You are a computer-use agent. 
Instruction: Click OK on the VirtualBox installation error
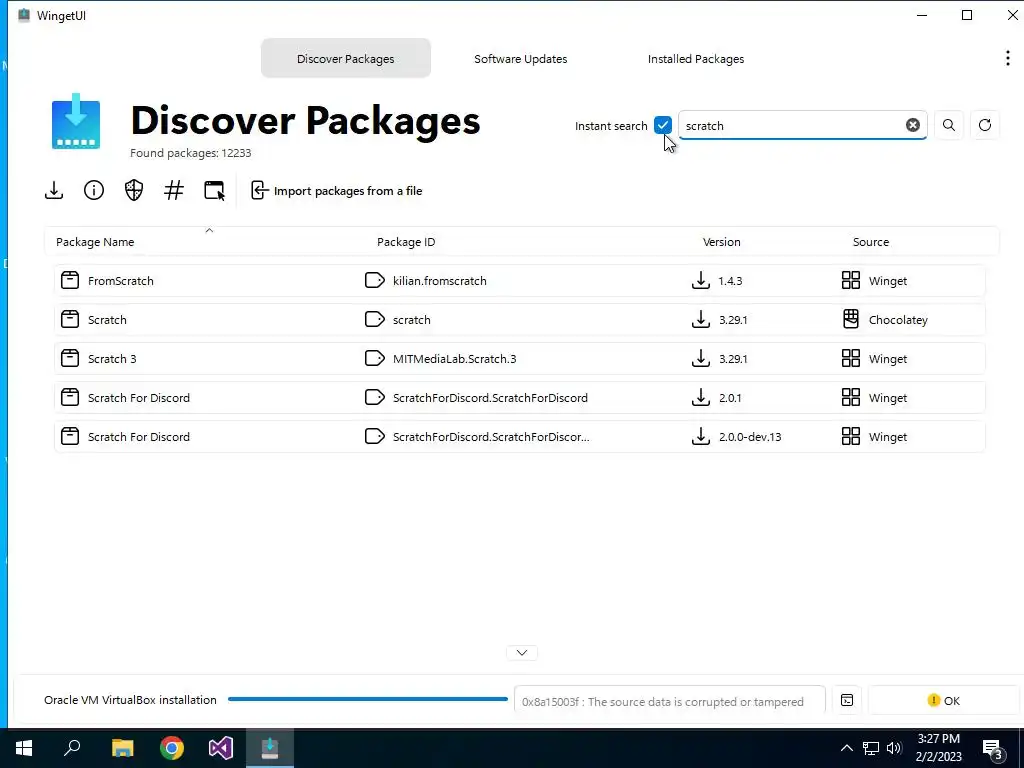point(943,701)
